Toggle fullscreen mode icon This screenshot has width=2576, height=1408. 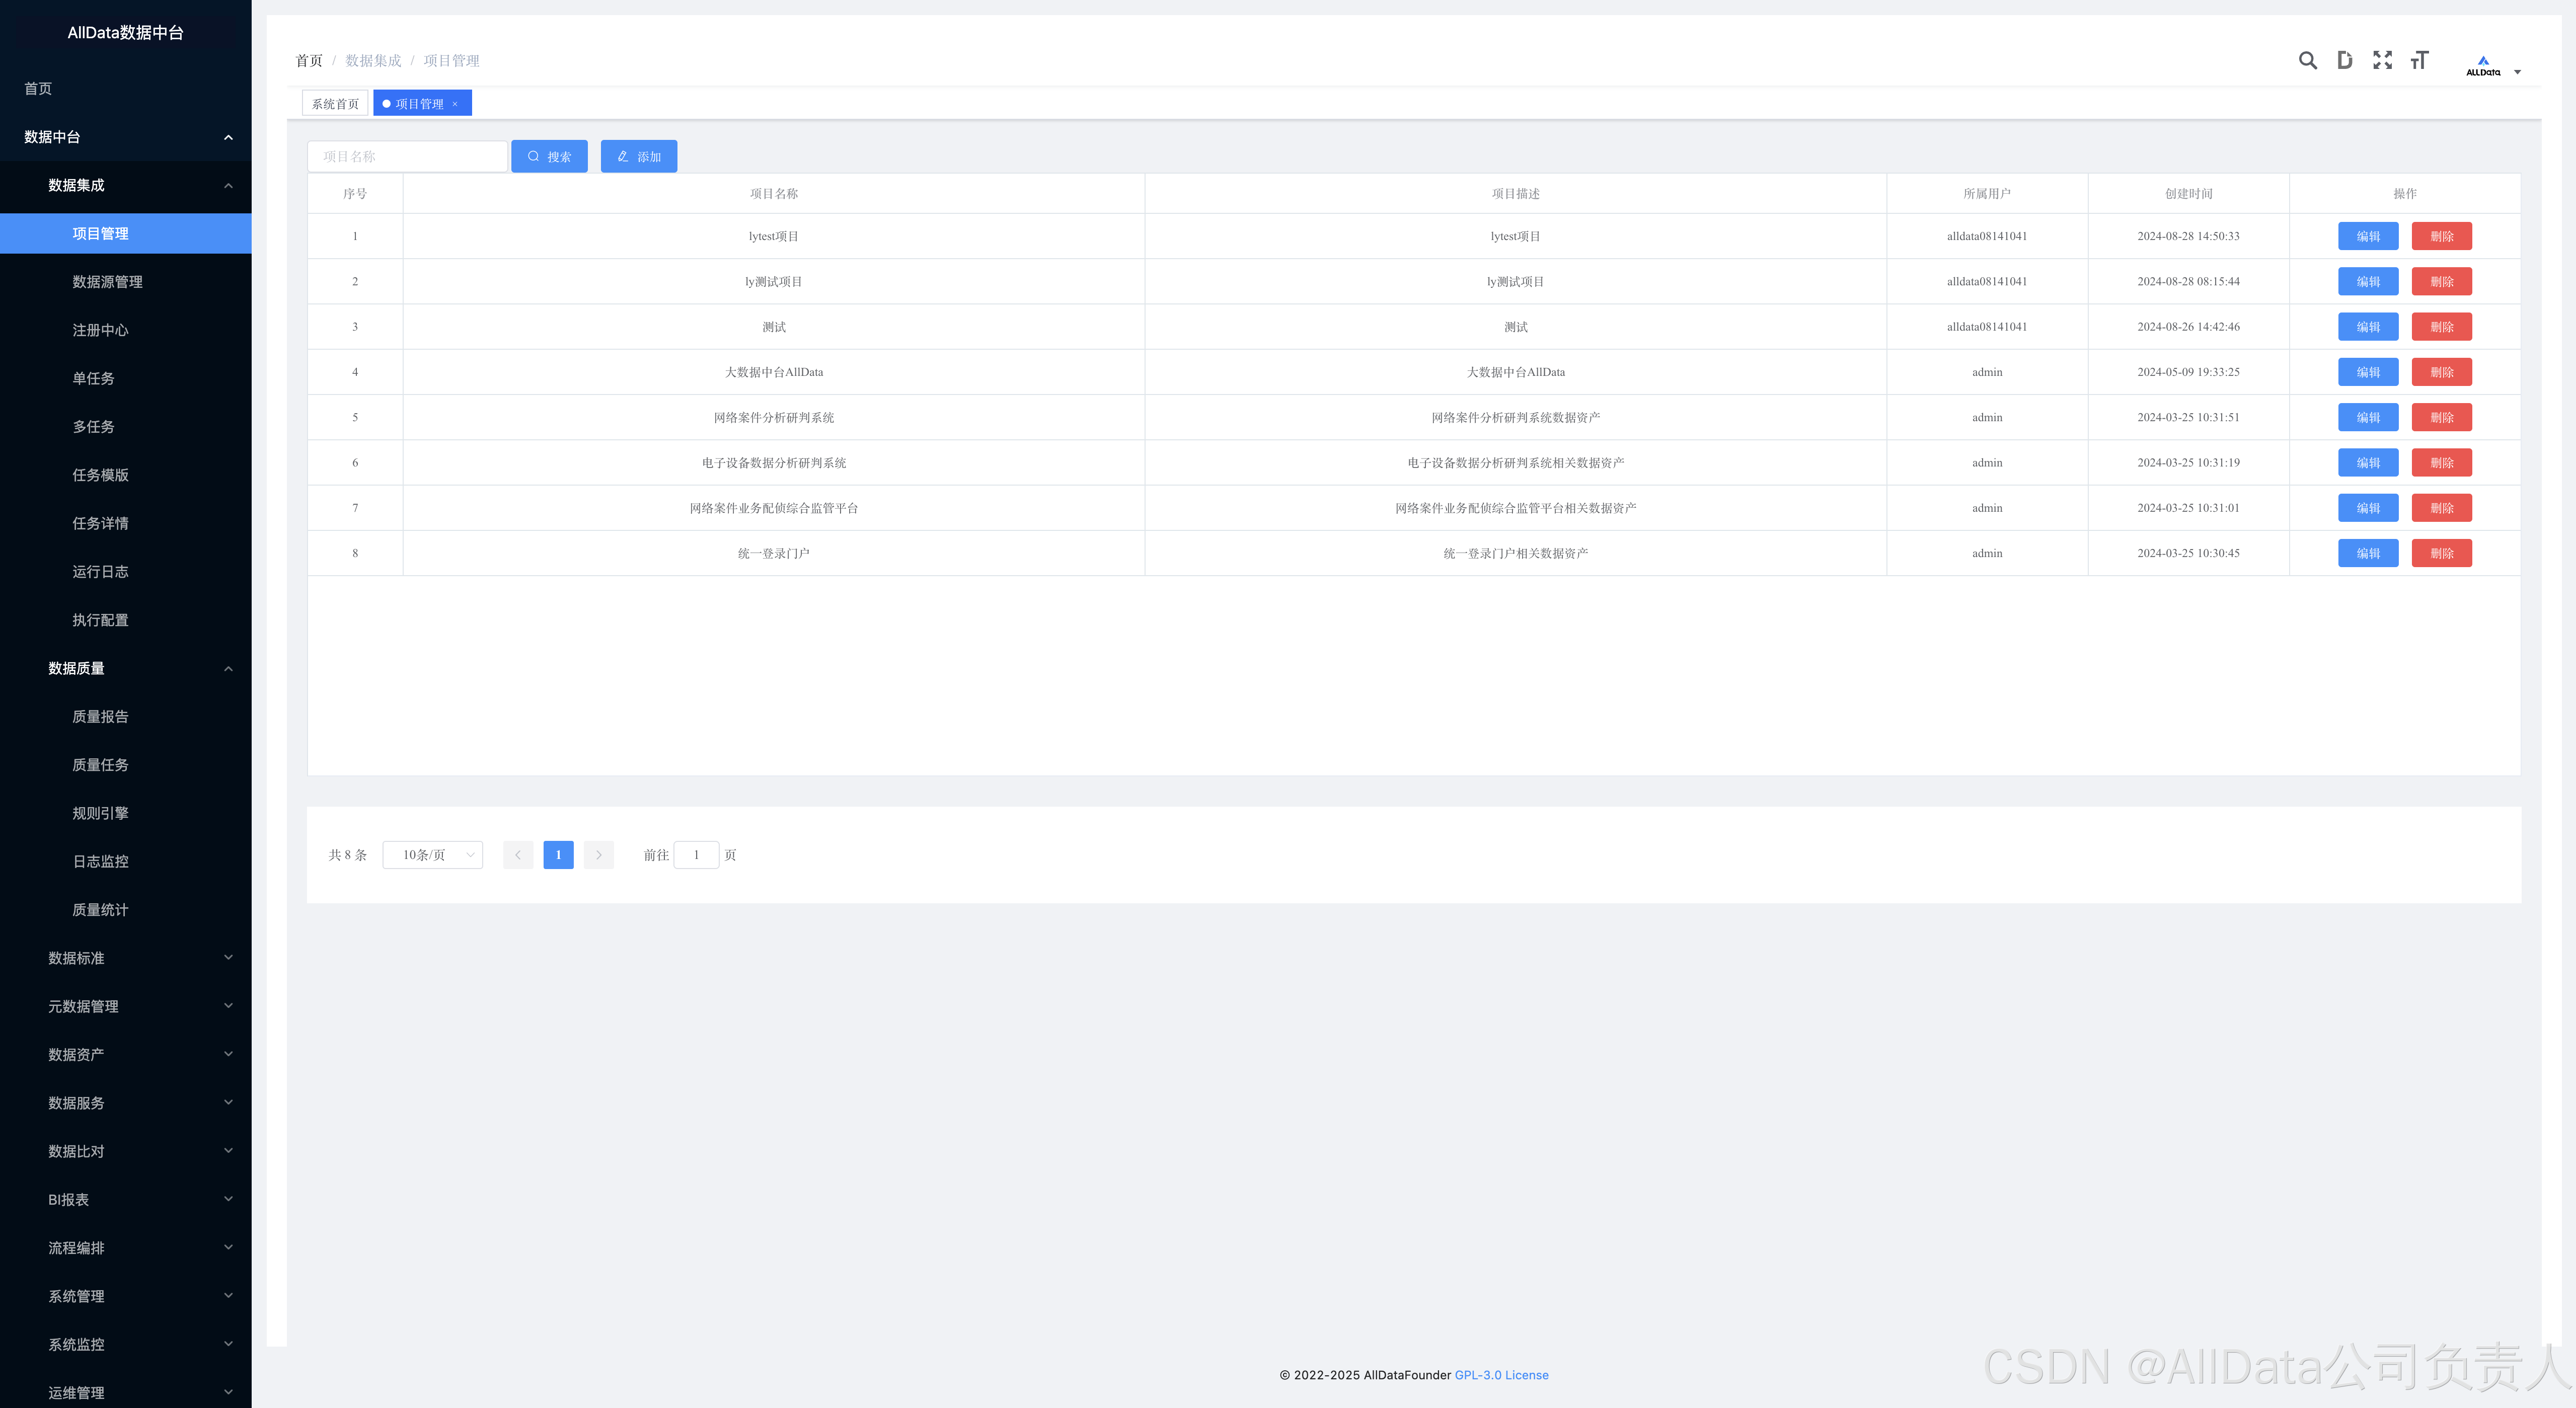[x=2382, y=60]
